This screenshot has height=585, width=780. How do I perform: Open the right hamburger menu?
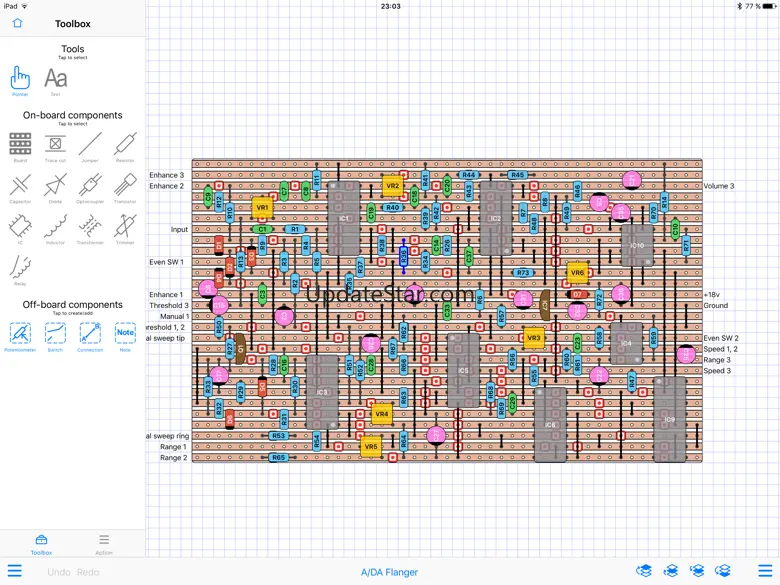click(765, 571)
